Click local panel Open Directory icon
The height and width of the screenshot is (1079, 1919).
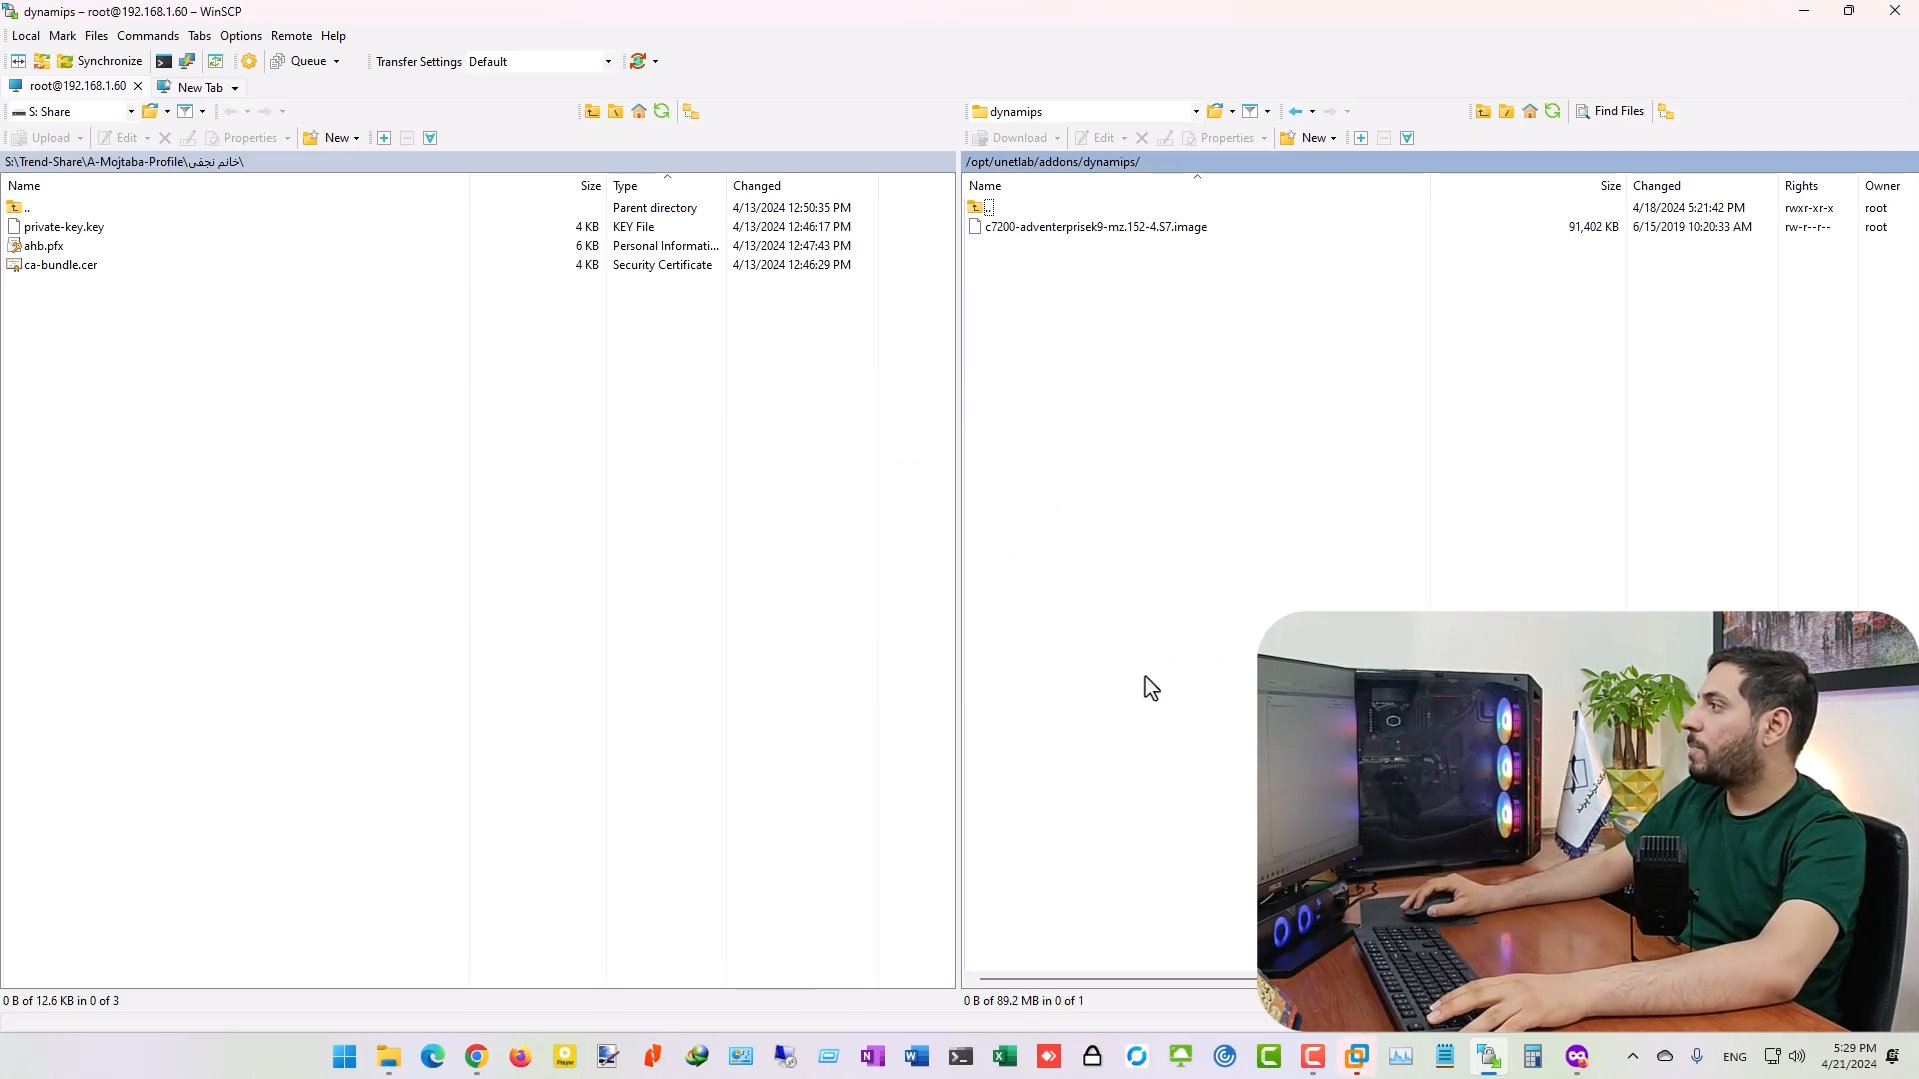click(150, 111)
